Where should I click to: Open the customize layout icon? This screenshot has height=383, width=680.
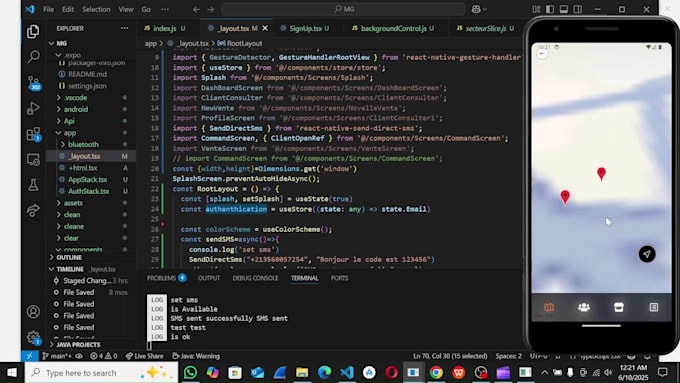point(536,9)
